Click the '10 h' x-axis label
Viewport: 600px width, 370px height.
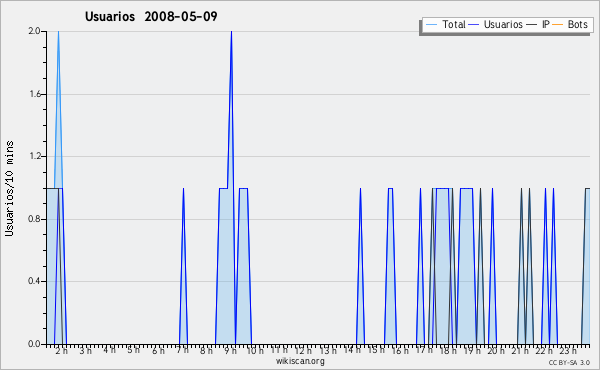[255, 350]
